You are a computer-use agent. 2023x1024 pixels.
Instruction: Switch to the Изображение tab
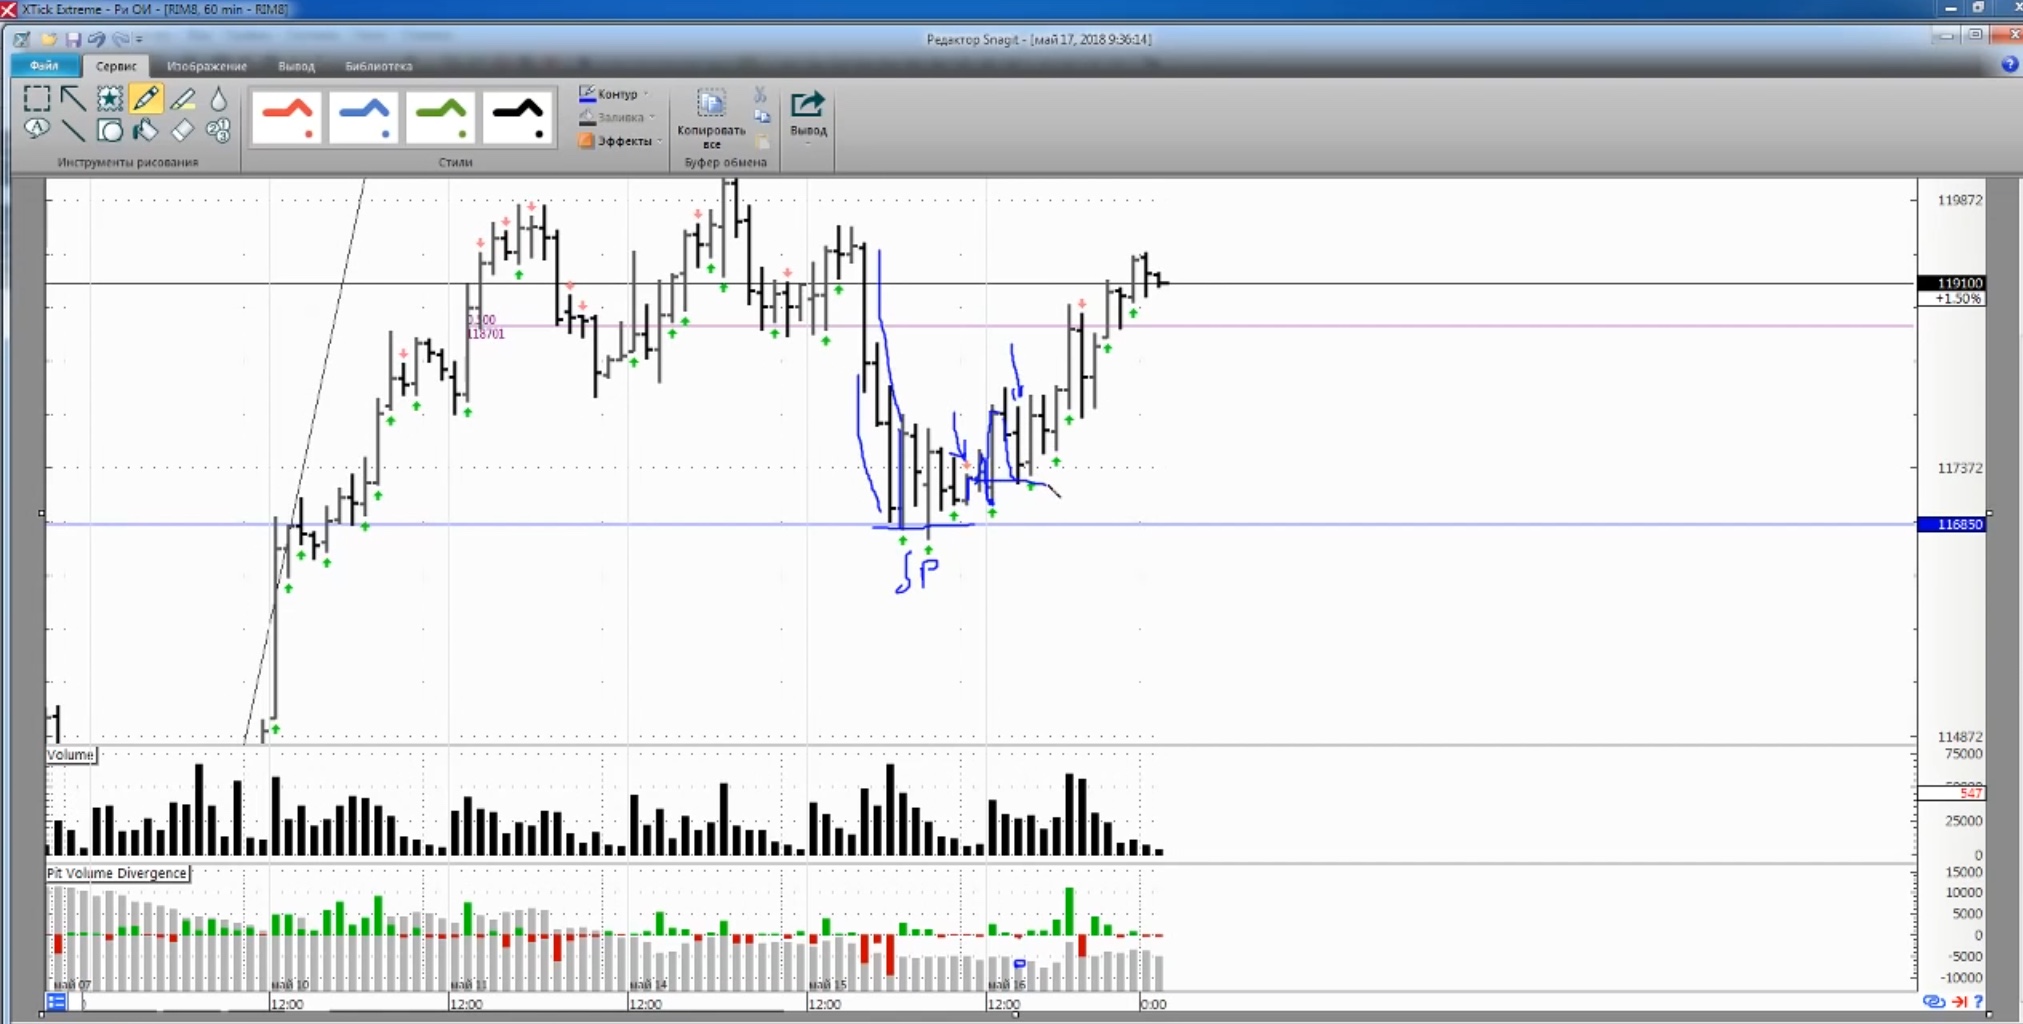pyautogui.click(x=207, y=66)
